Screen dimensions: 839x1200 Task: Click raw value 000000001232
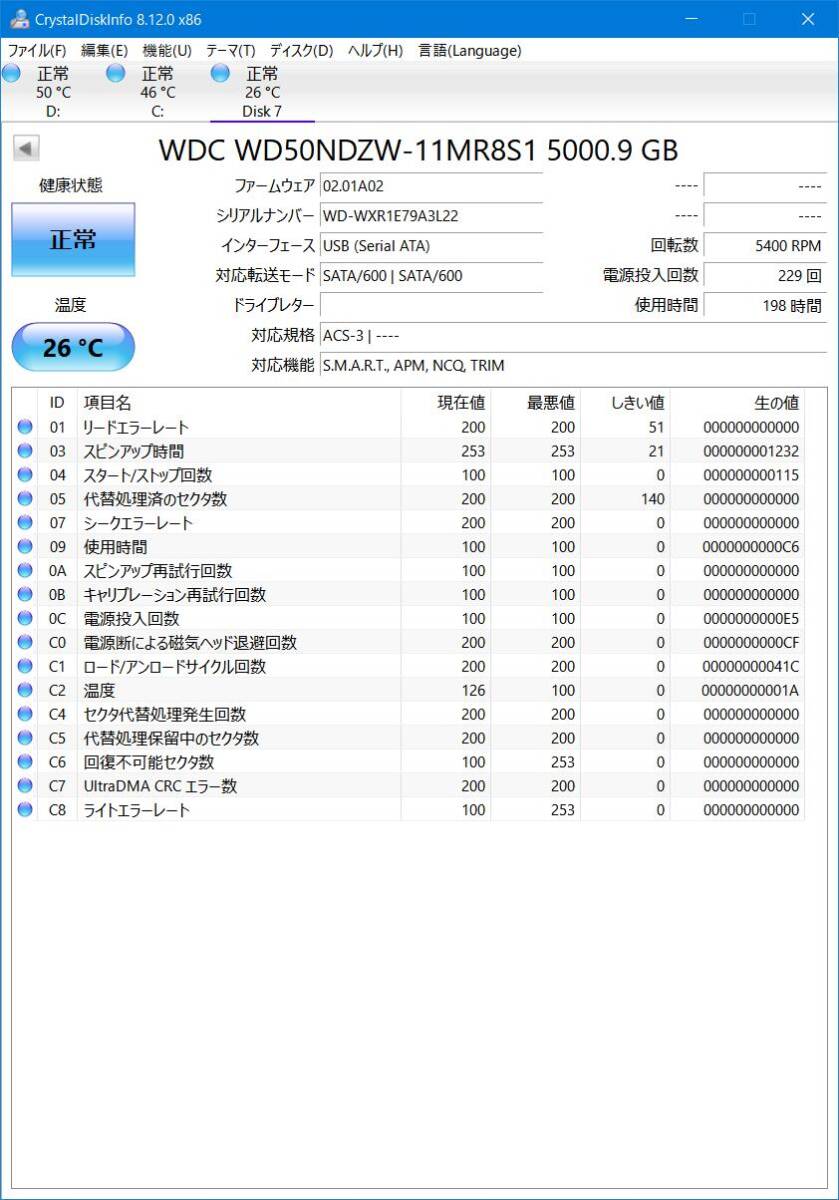pyautogui.click(x=751, y=451)
